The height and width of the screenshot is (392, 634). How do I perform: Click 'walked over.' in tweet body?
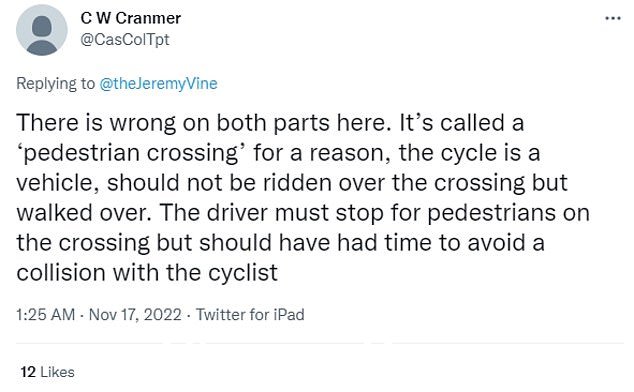point(84,213)
